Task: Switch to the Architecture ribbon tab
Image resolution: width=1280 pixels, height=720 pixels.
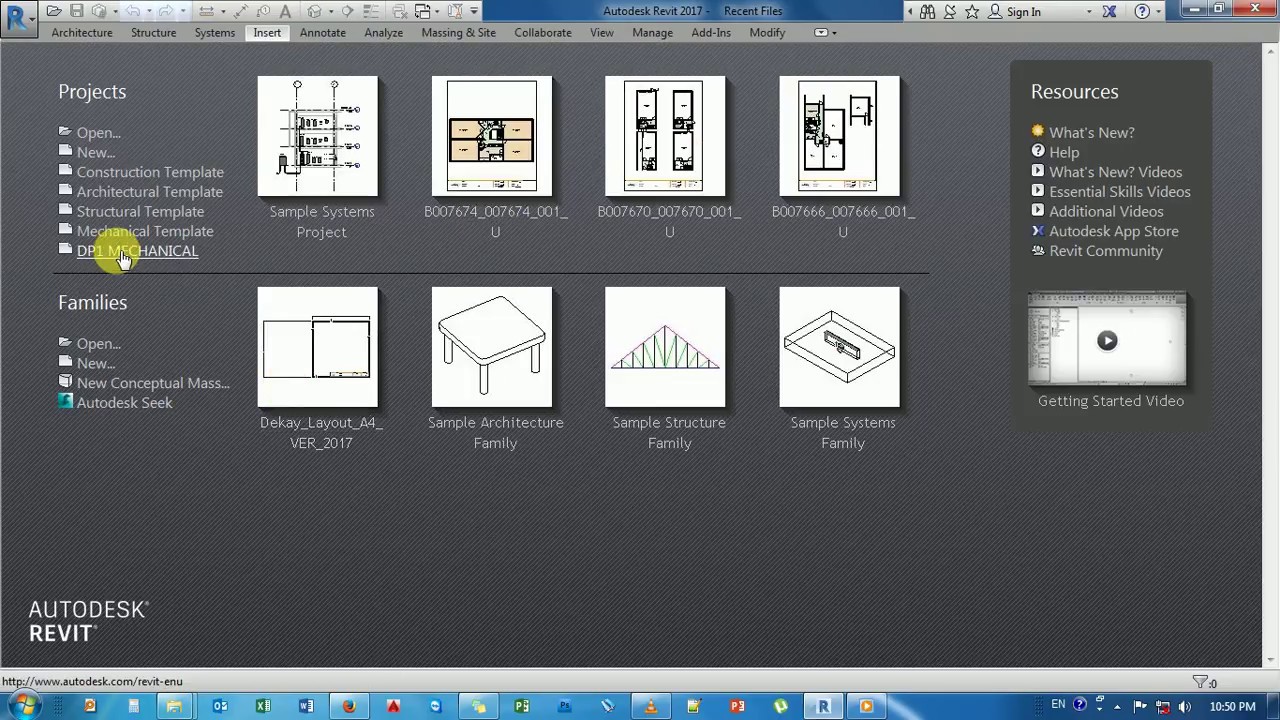Action: (82, 32)
